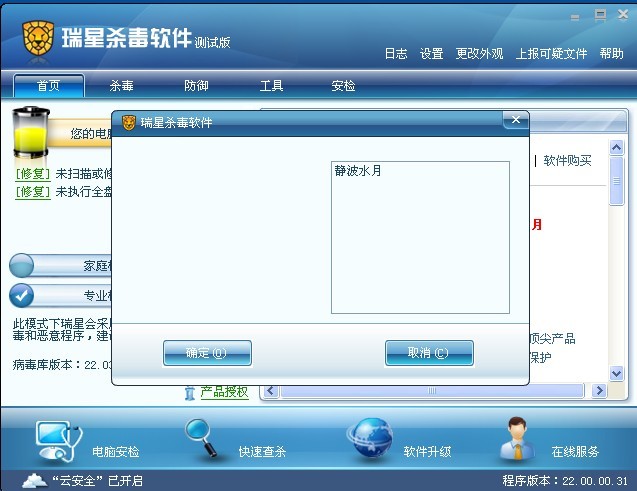
Task: Click 更改外观 to change skin
Action: pos(479,54)
